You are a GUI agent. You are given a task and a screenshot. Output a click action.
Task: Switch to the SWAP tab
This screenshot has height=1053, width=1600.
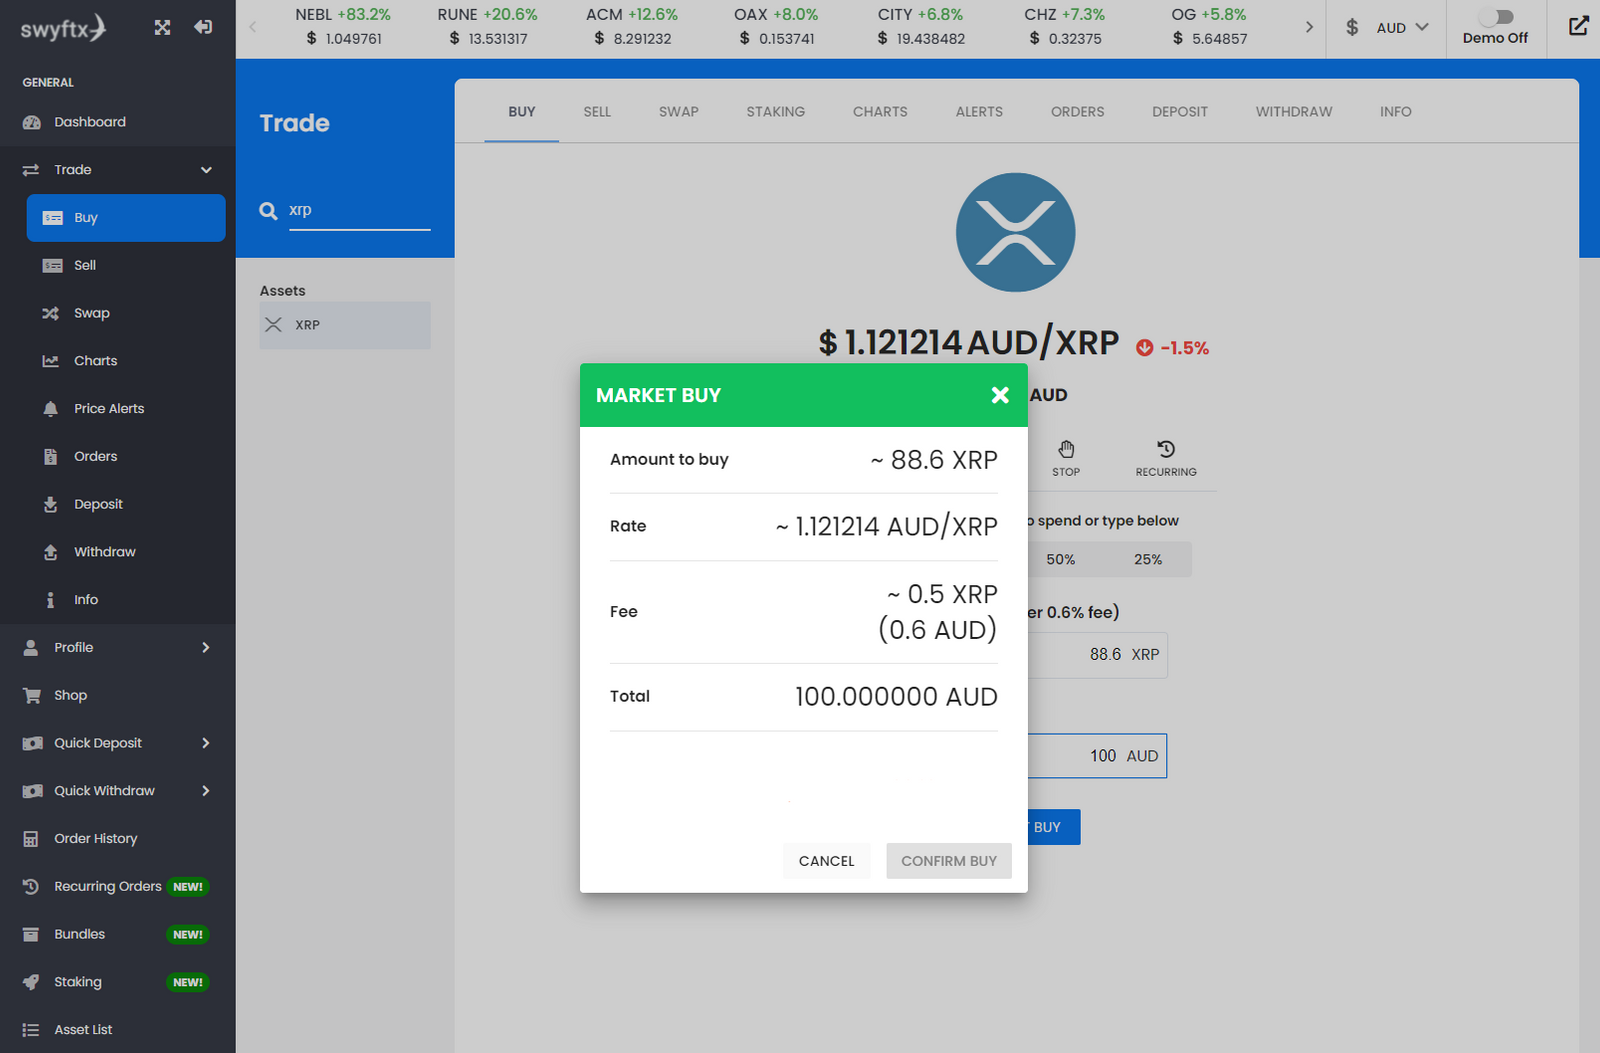pos(679,112)
